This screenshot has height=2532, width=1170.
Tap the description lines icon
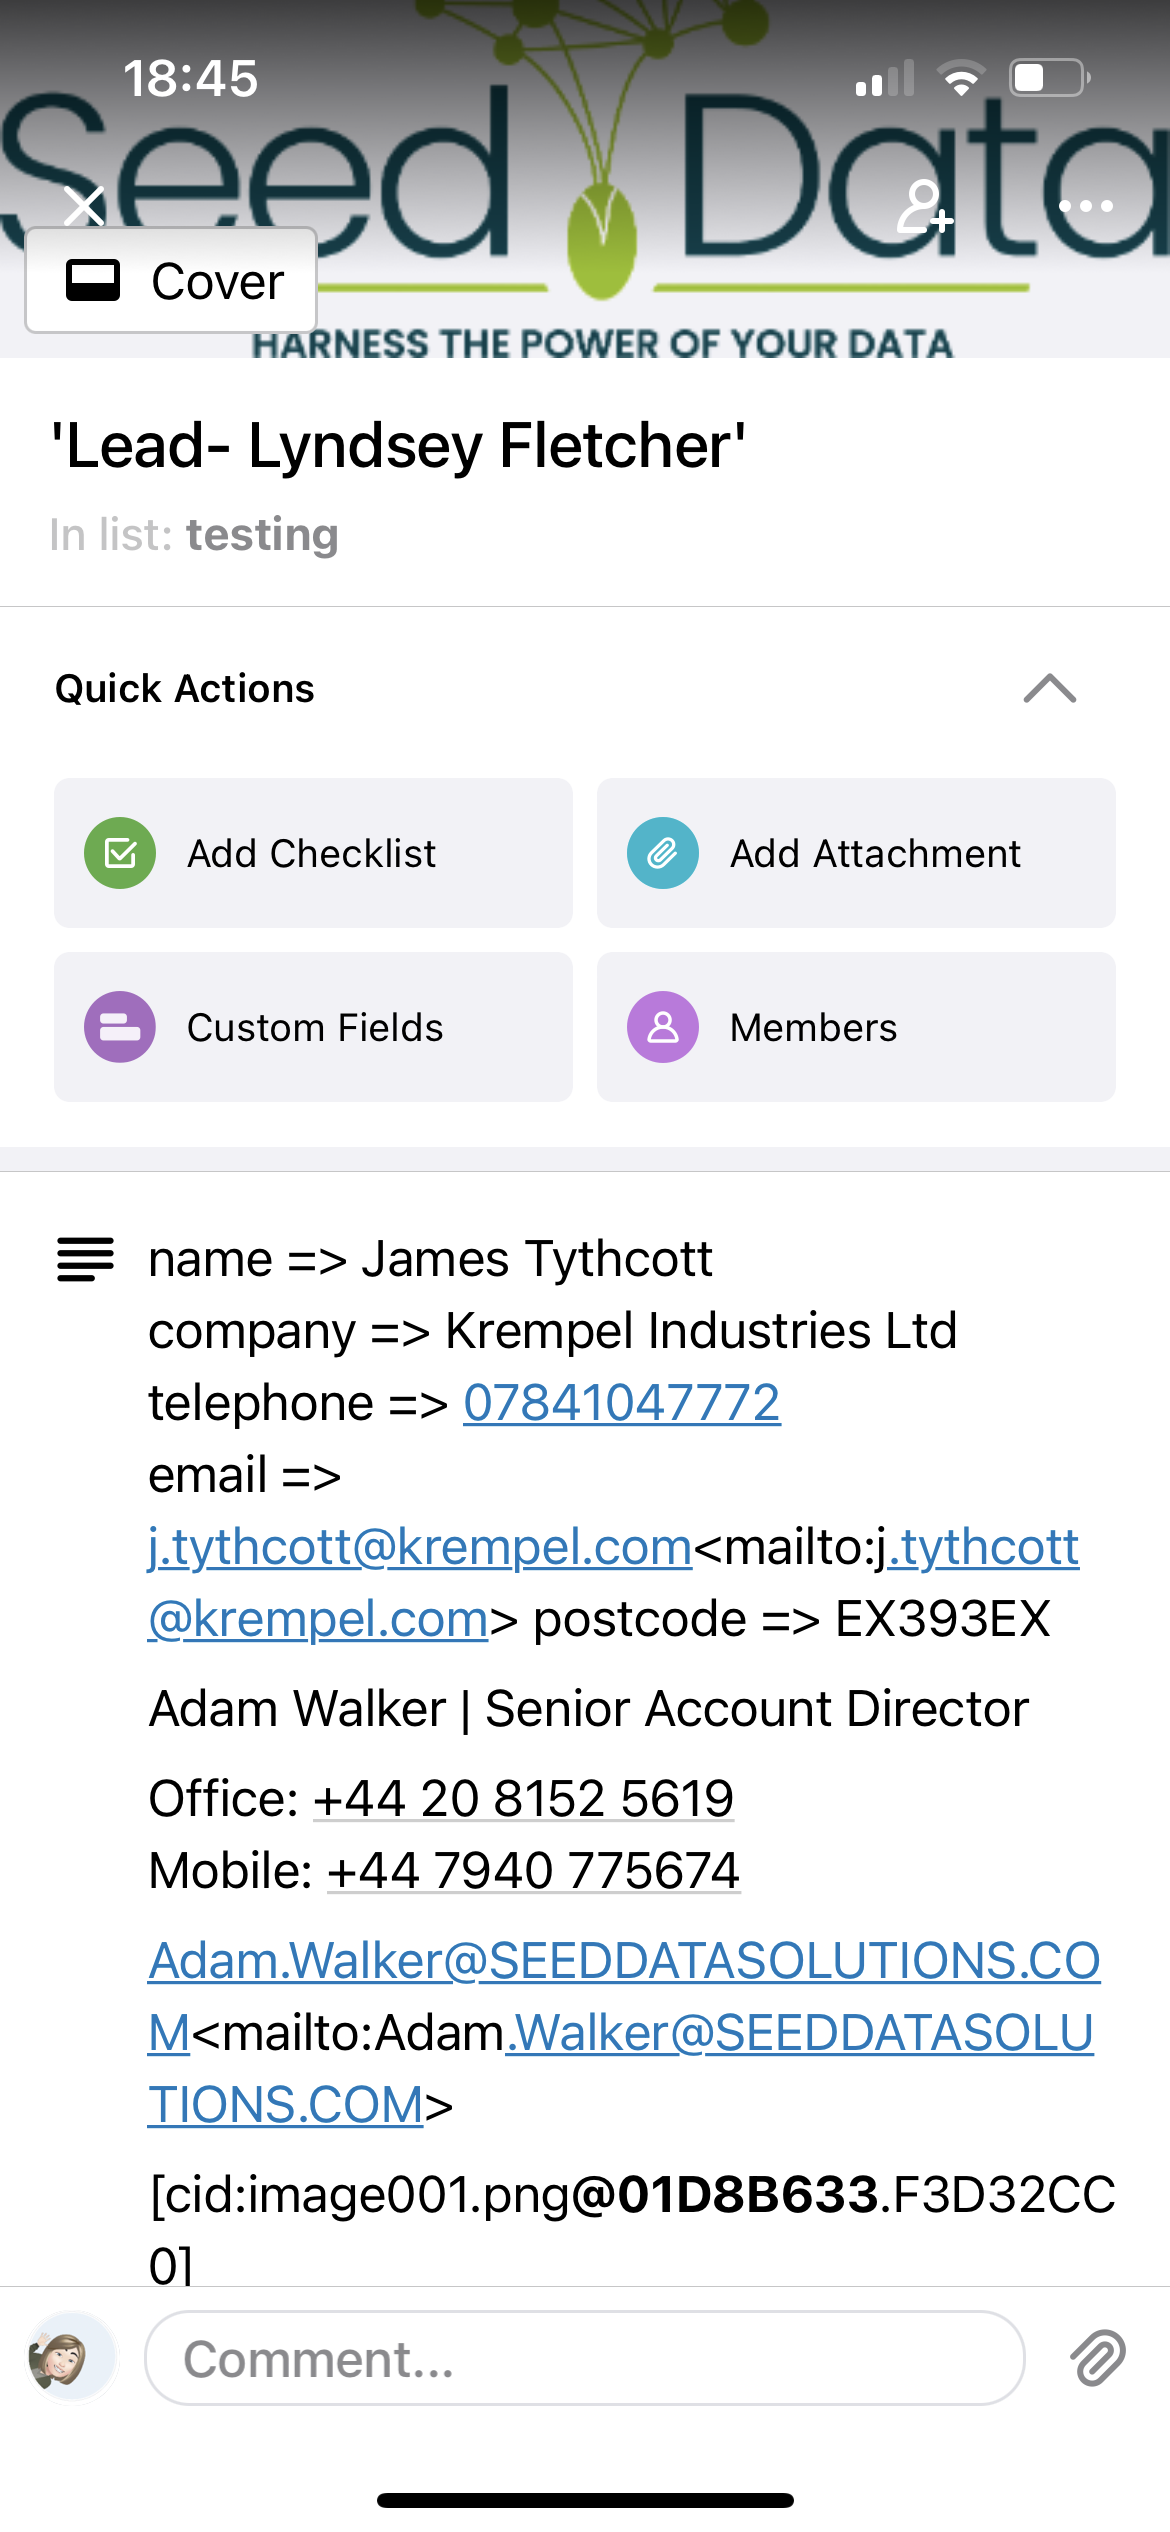point(86,1258)
